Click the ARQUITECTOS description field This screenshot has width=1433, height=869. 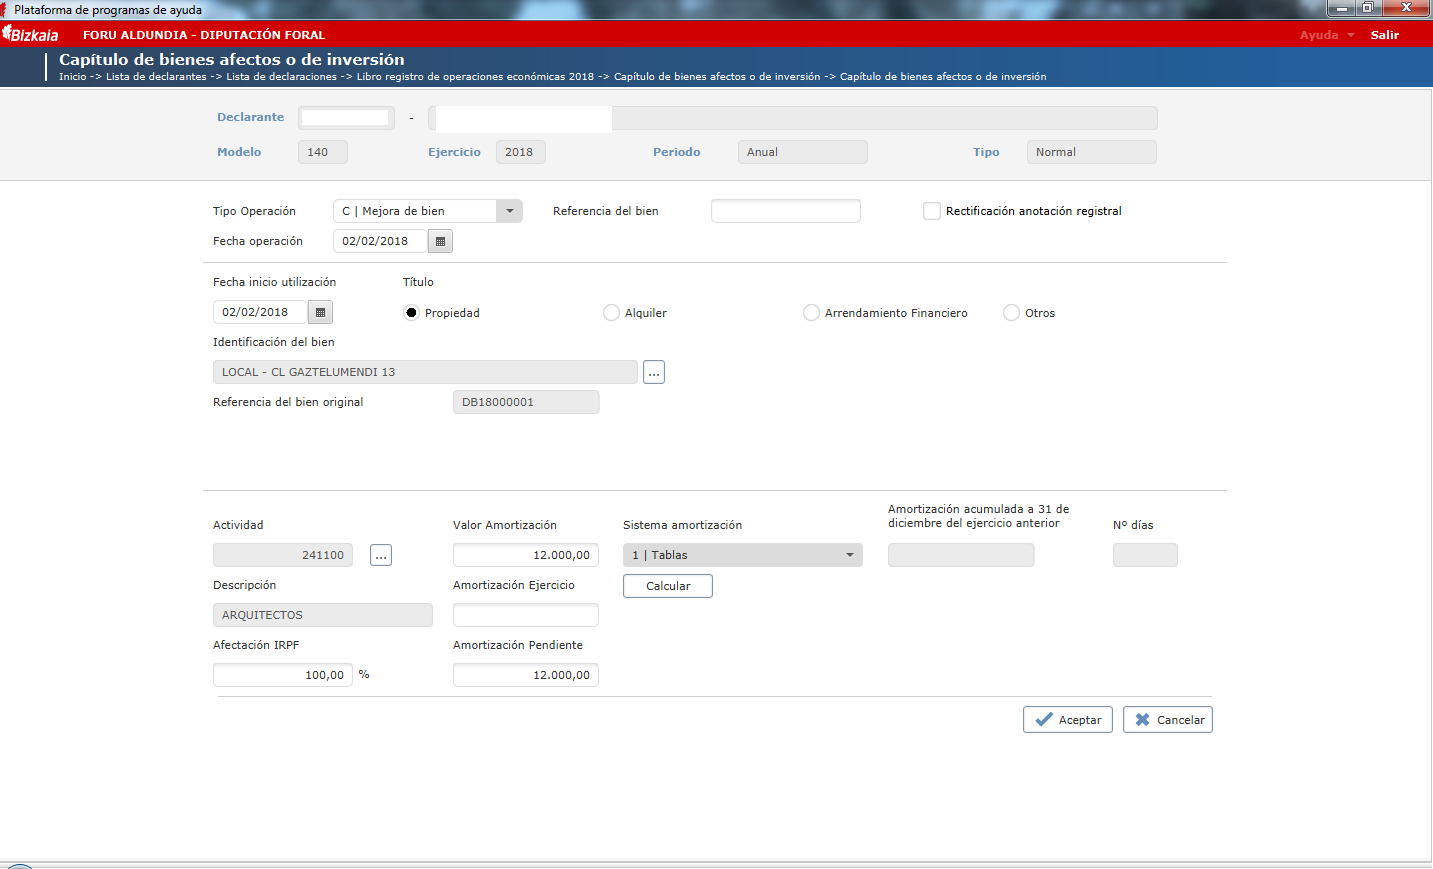point(323,615)
